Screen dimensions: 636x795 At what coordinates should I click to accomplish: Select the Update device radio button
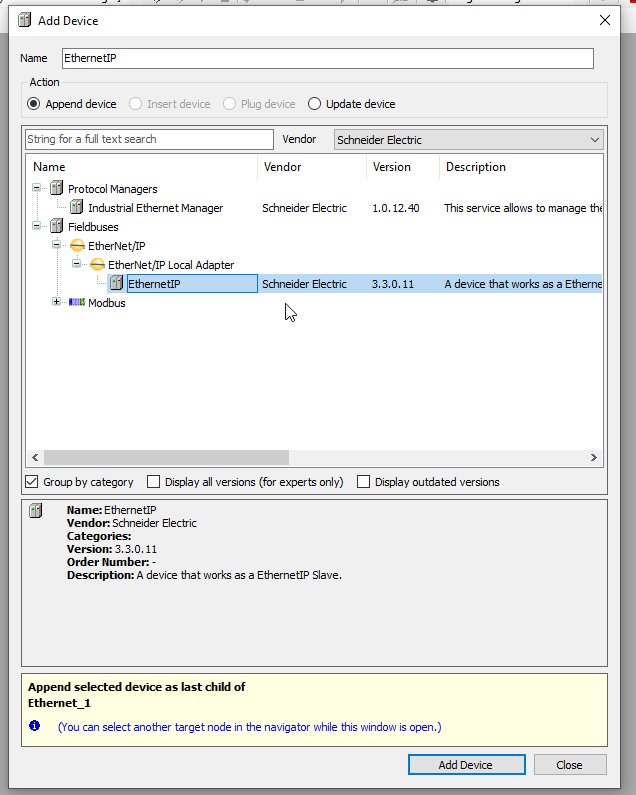[314, 104]
